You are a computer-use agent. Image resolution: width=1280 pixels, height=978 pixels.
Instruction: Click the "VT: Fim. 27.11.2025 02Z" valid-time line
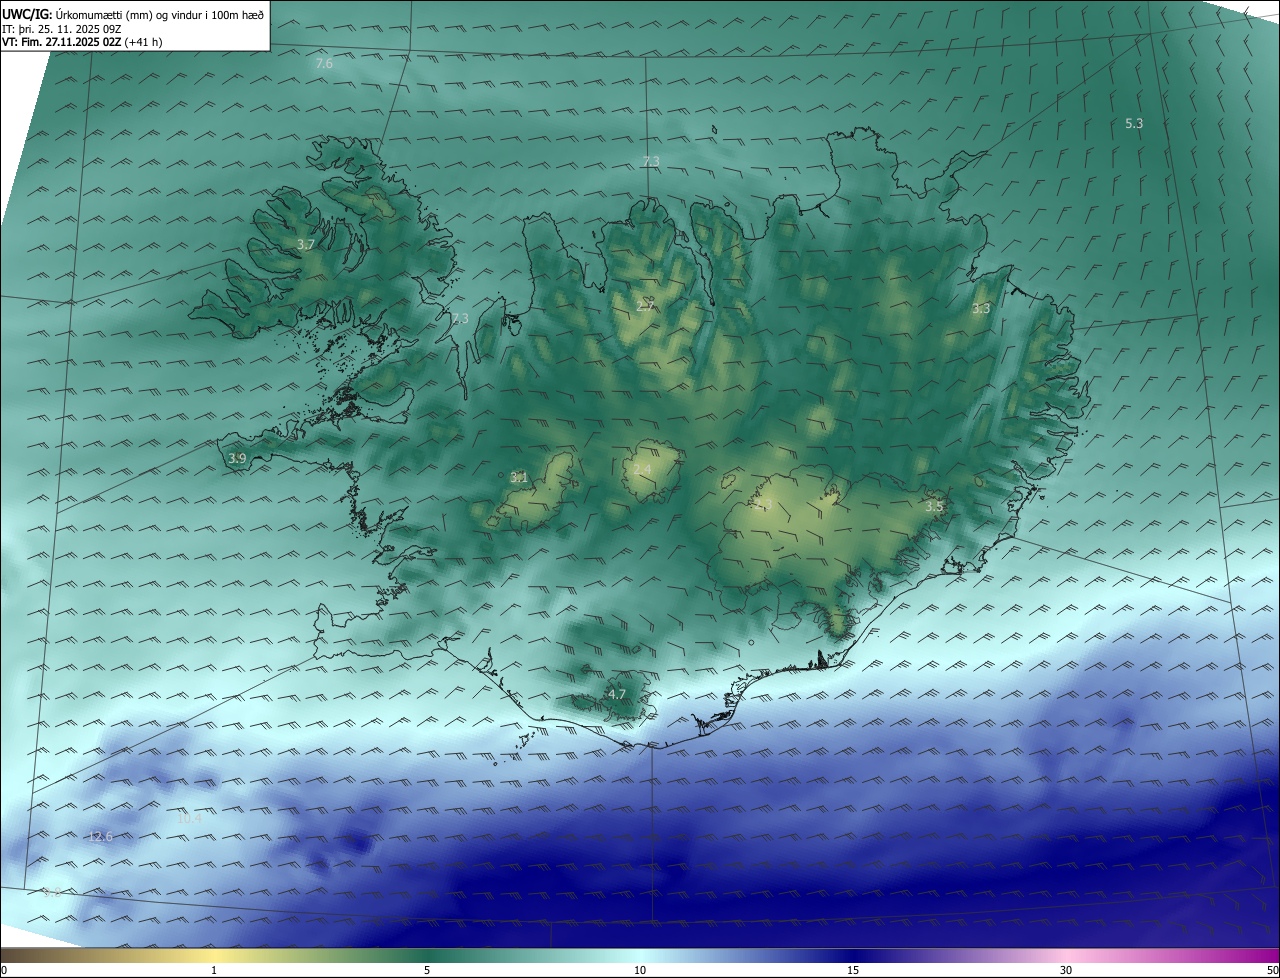[x=82, y=42]
